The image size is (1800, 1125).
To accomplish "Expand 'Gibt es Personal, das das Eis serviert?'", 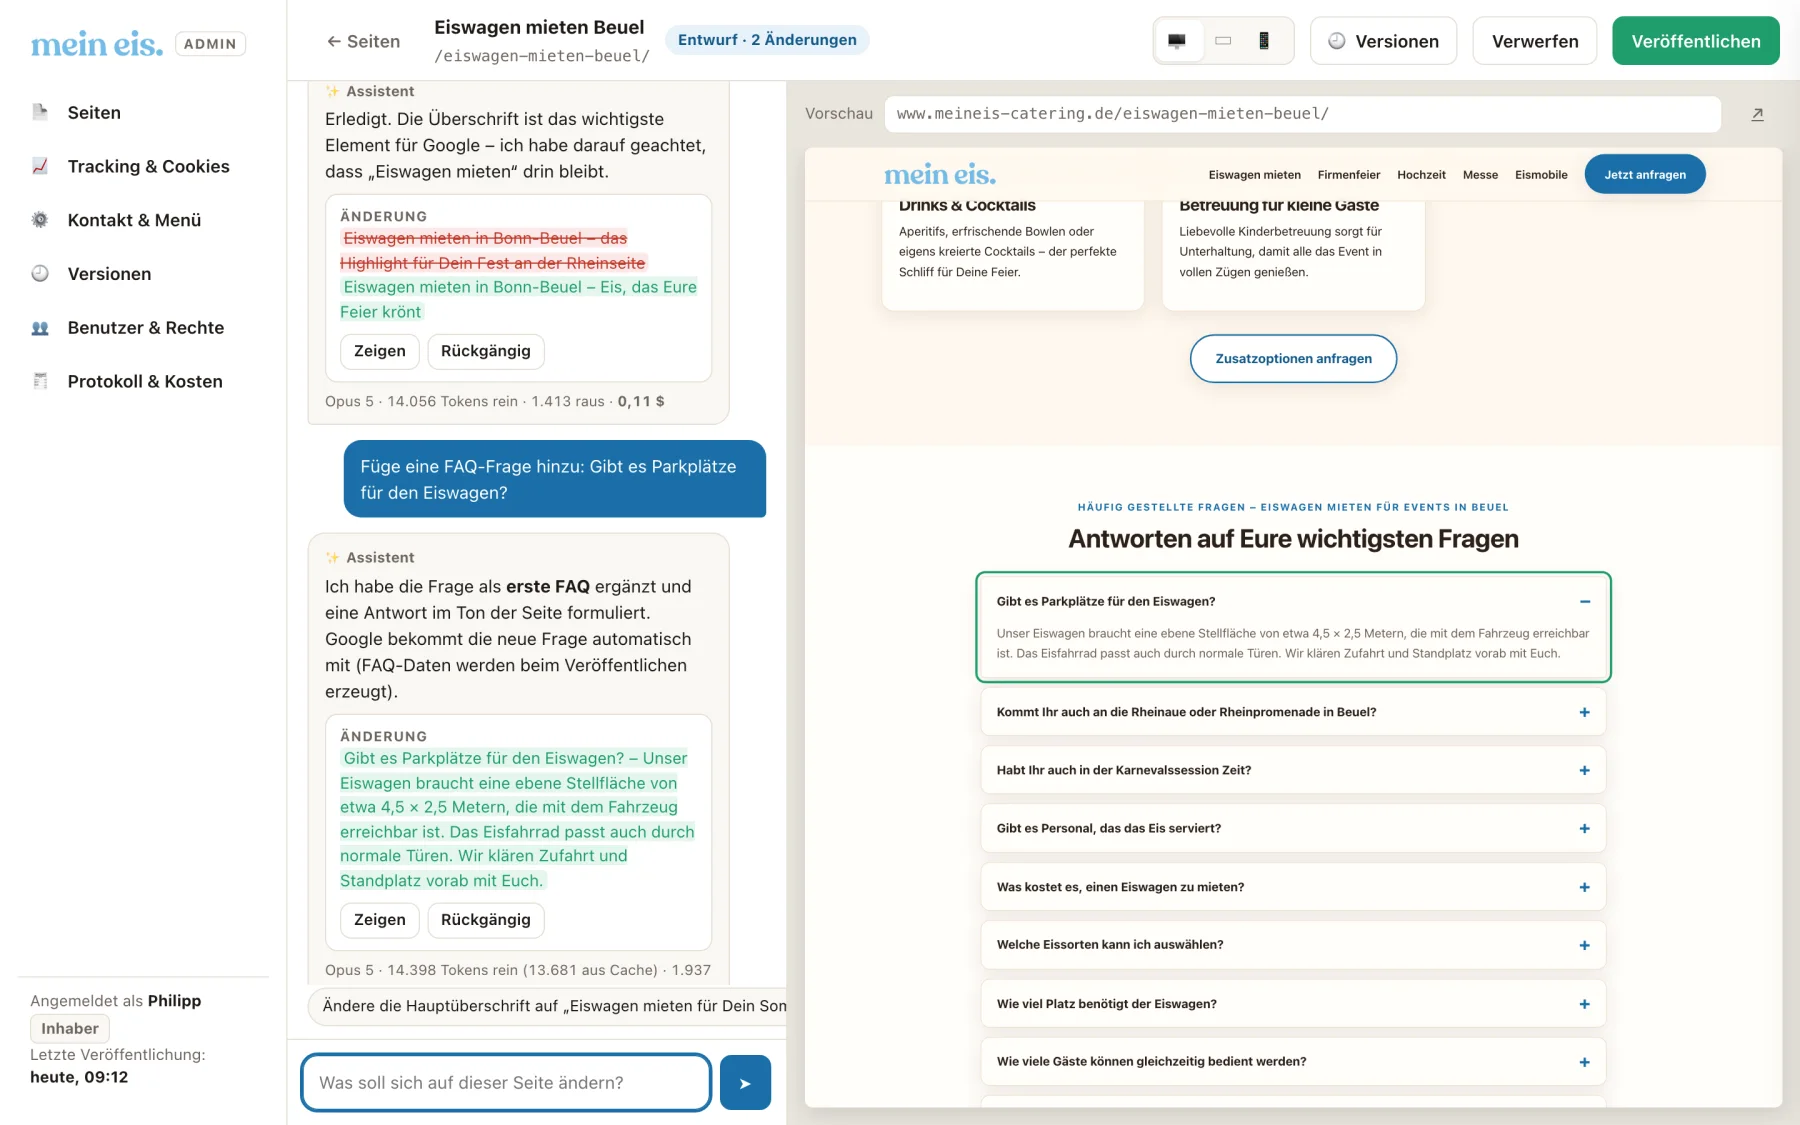I will (x=1293, y=829).
